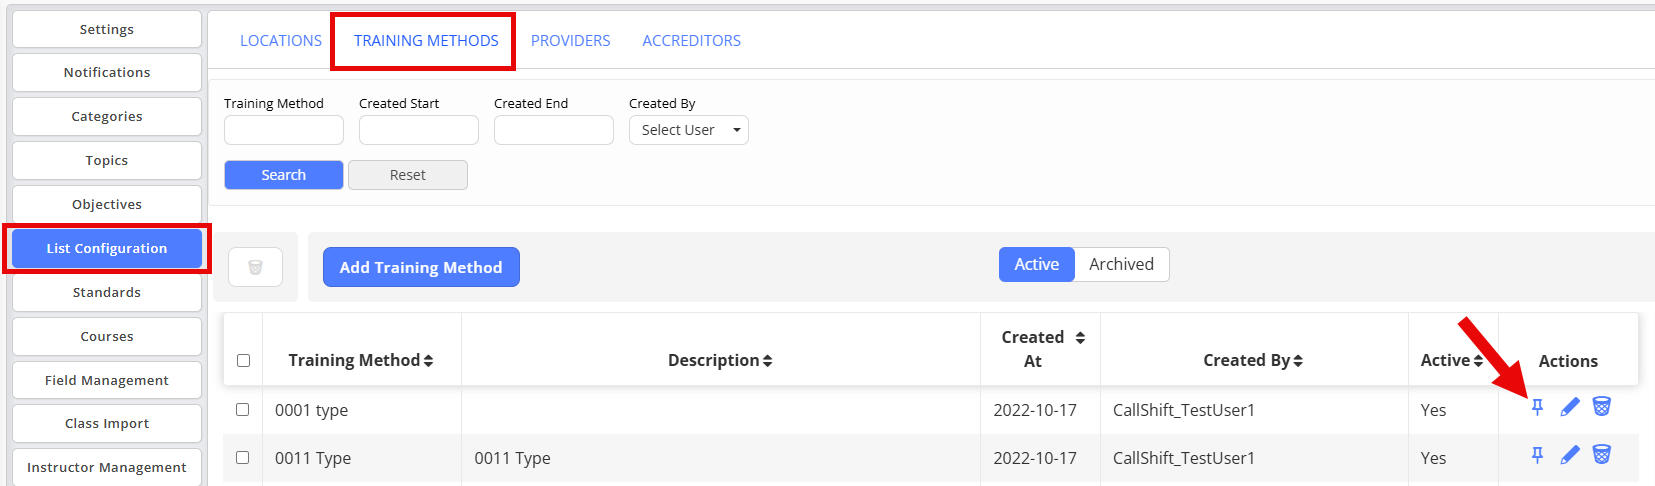Show Archived training methods

1121,264
